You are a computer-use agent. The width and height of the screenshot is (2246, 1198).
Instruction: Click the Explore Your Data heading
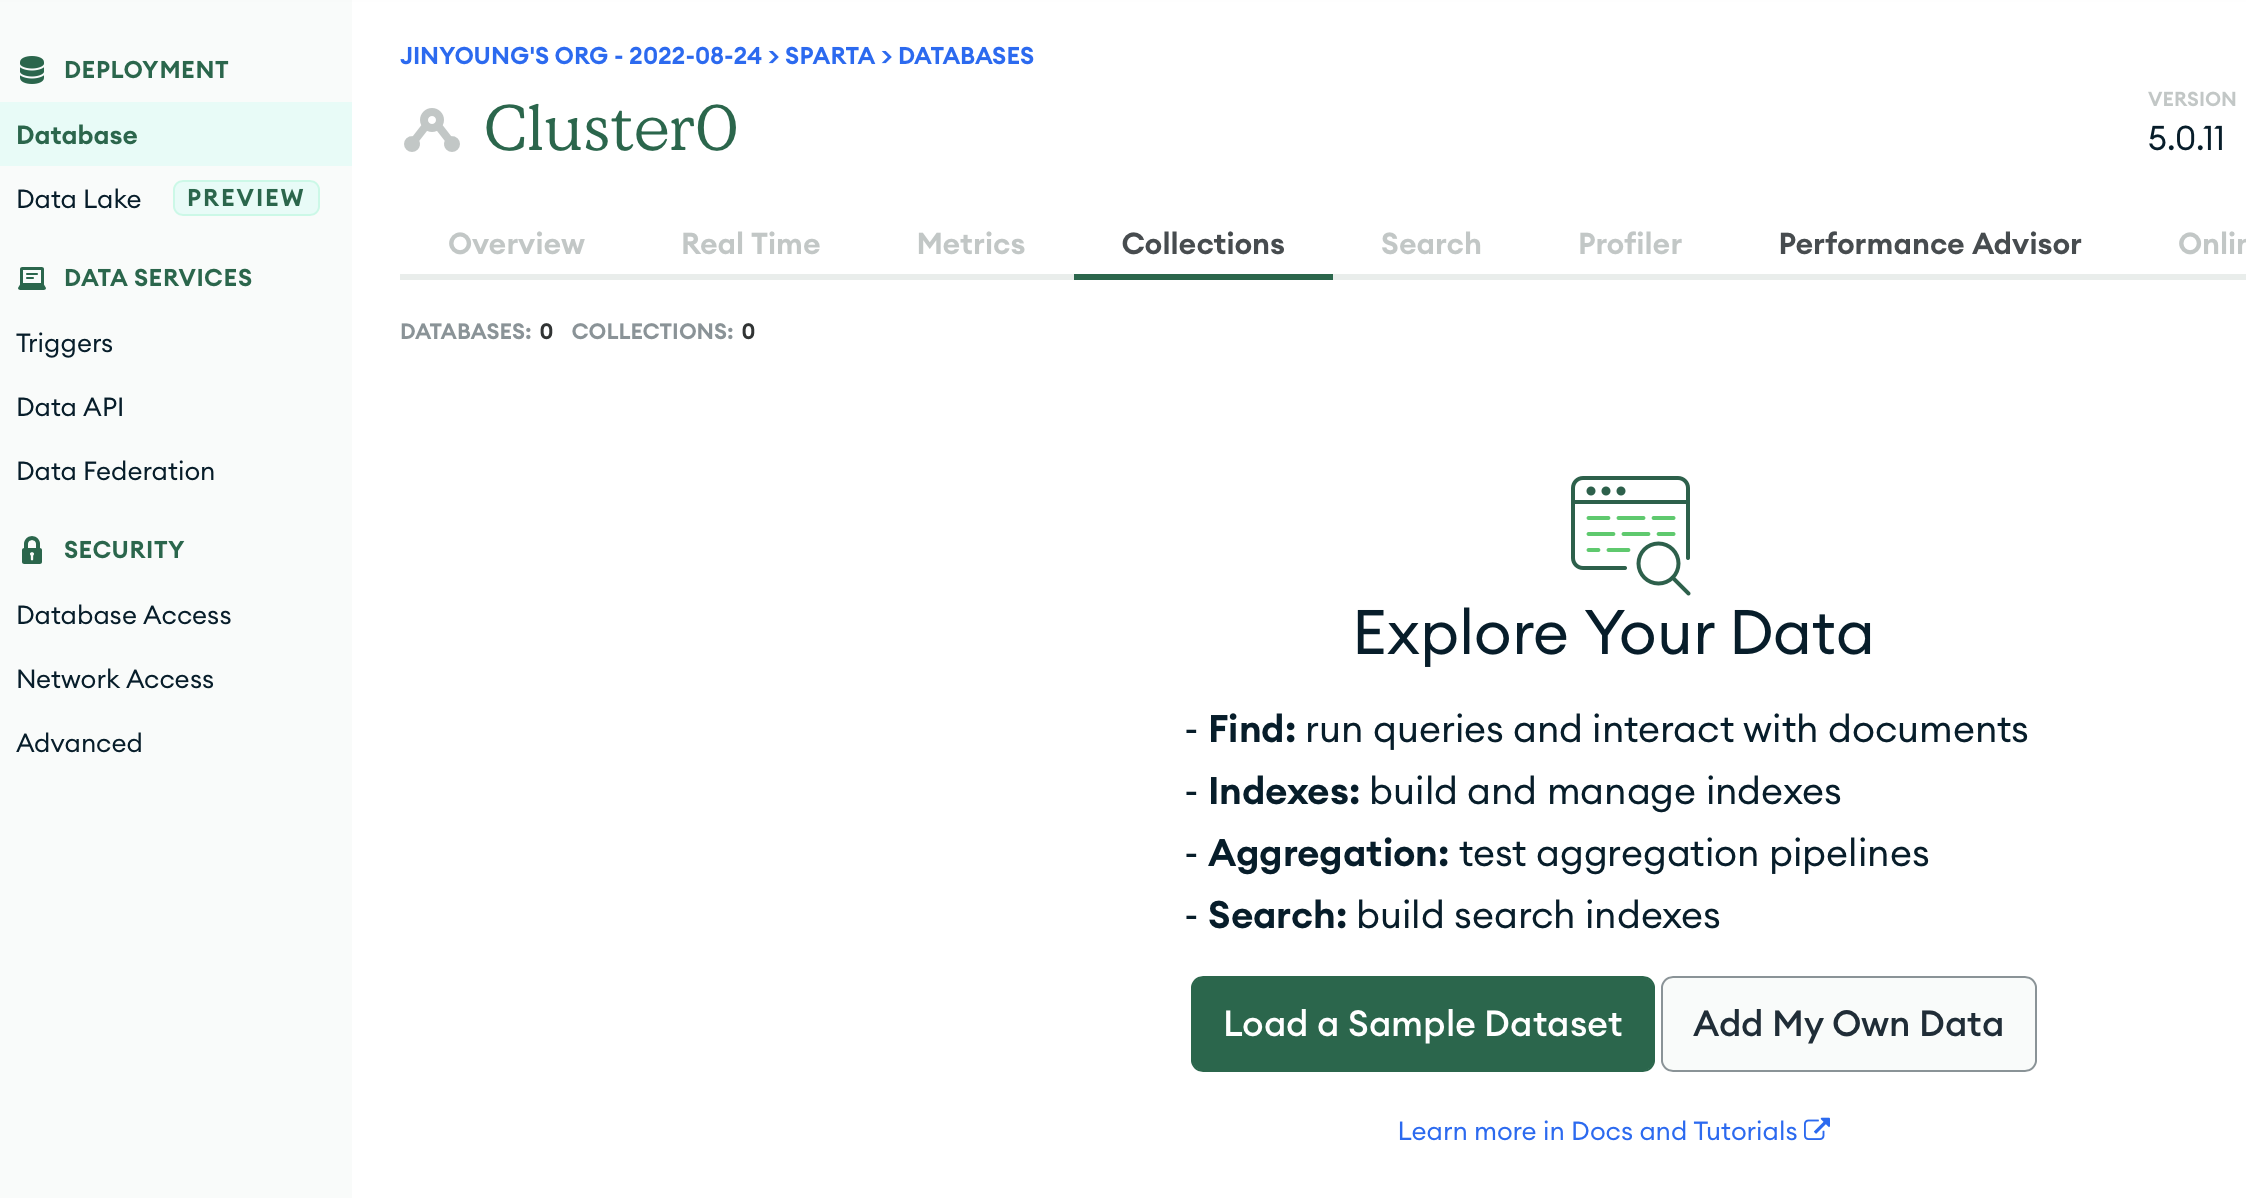tap(1613, 633)
